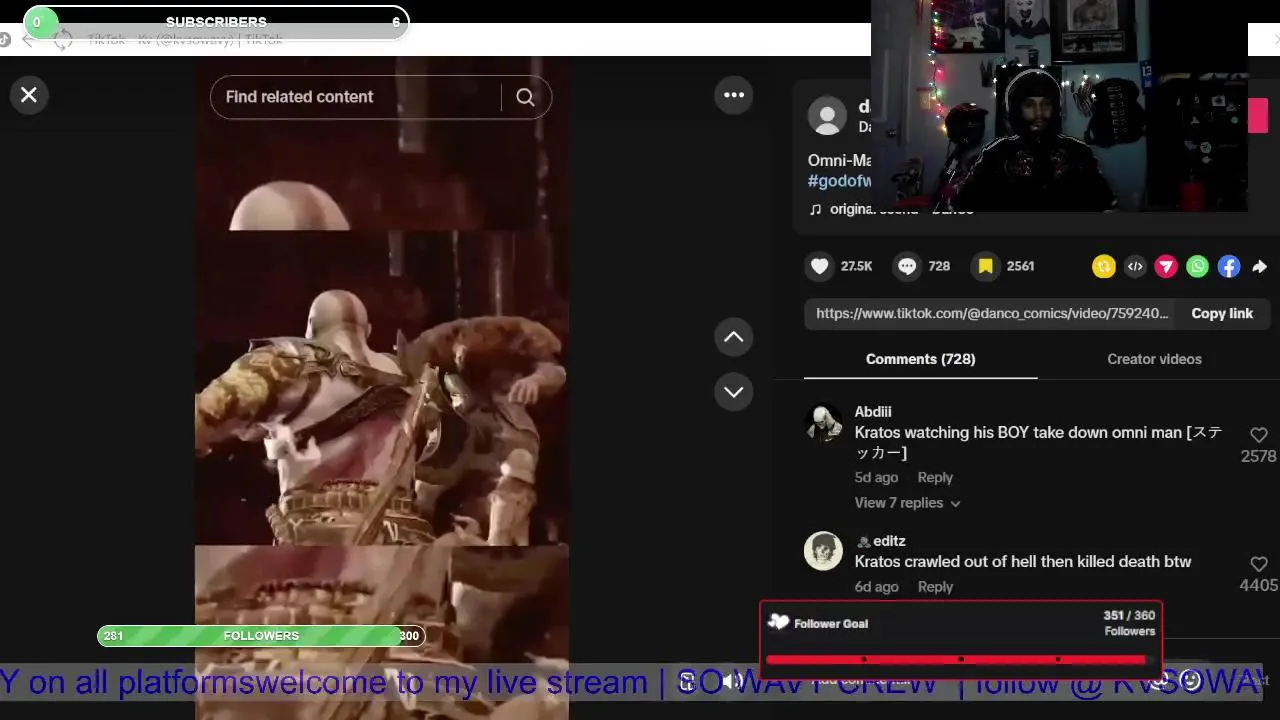Close the TikTok video viewer
This screenshot has height=720, width=1280.
click(x=29, y=95)
